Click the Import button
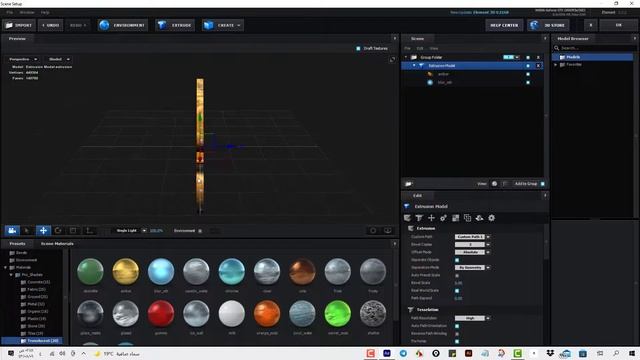This screenshot has width=640, height=360. tap(19, 25)
